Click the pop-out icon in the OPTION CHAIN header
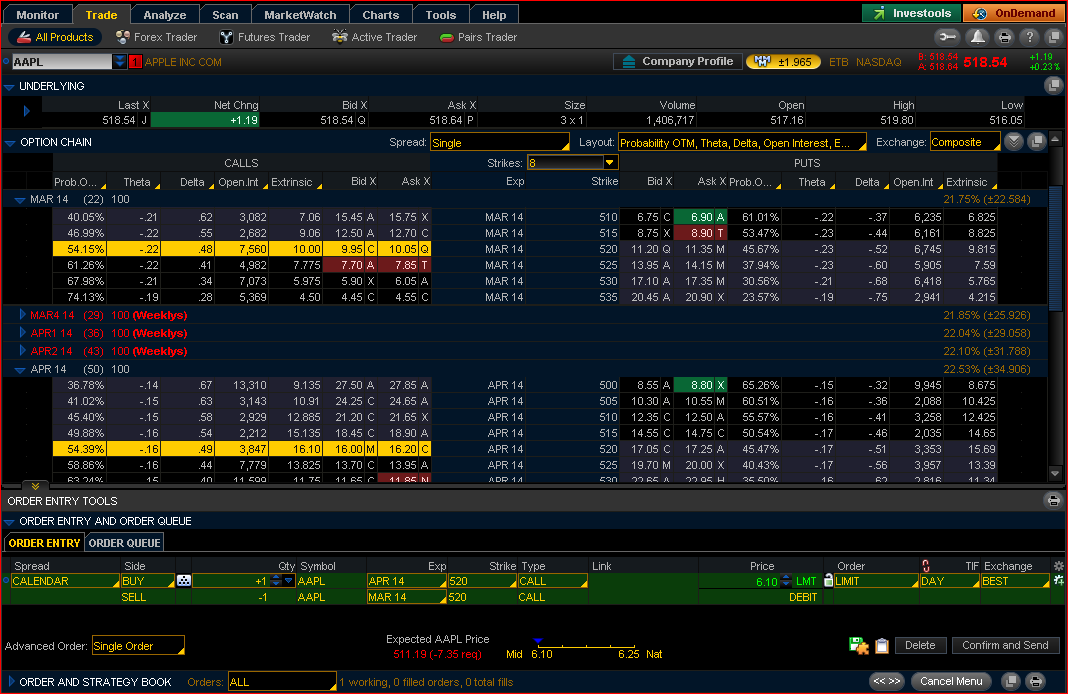This screenshot has height=694, width=1068. pyautogui.click(x=1036, y=142)
